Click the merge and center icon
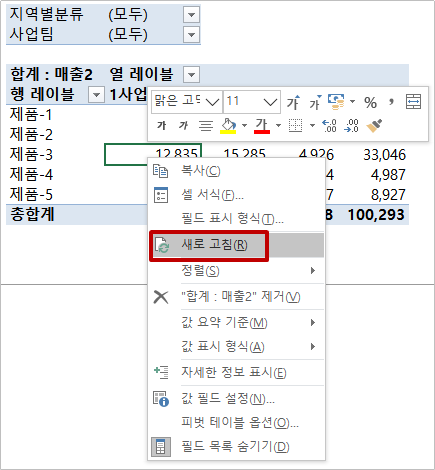Screen dimensions: 435x470 click(x=413, y=102)
